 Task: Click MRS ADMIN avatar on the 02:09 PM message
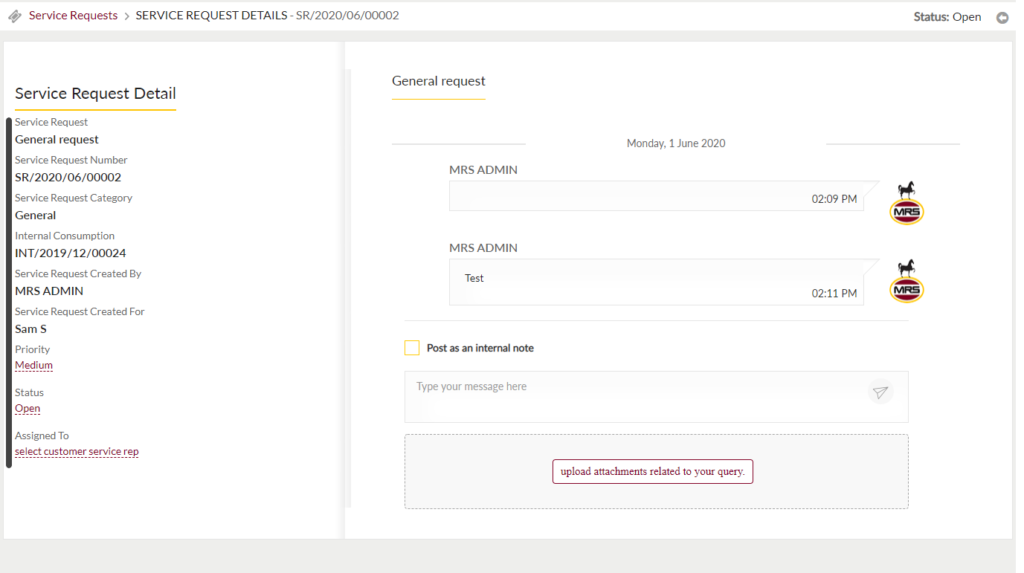(x=906, y=203)
